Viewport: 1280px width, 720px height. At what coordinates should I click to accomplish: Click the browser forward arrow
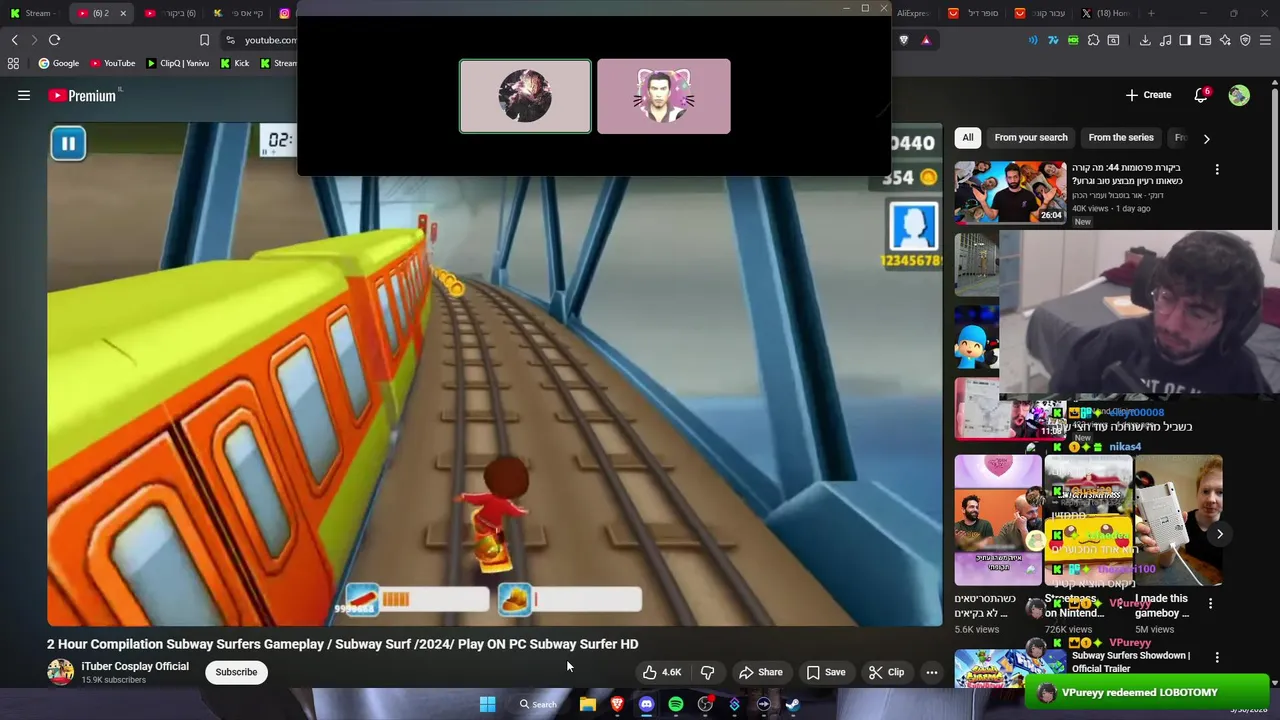click(34, 40)
